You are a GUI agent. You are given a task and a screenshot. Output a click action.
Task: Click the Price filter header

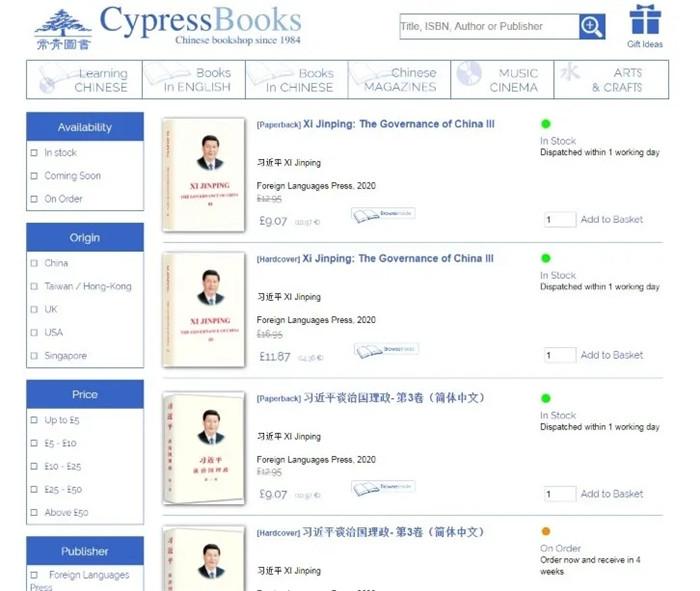coord(85,395)
